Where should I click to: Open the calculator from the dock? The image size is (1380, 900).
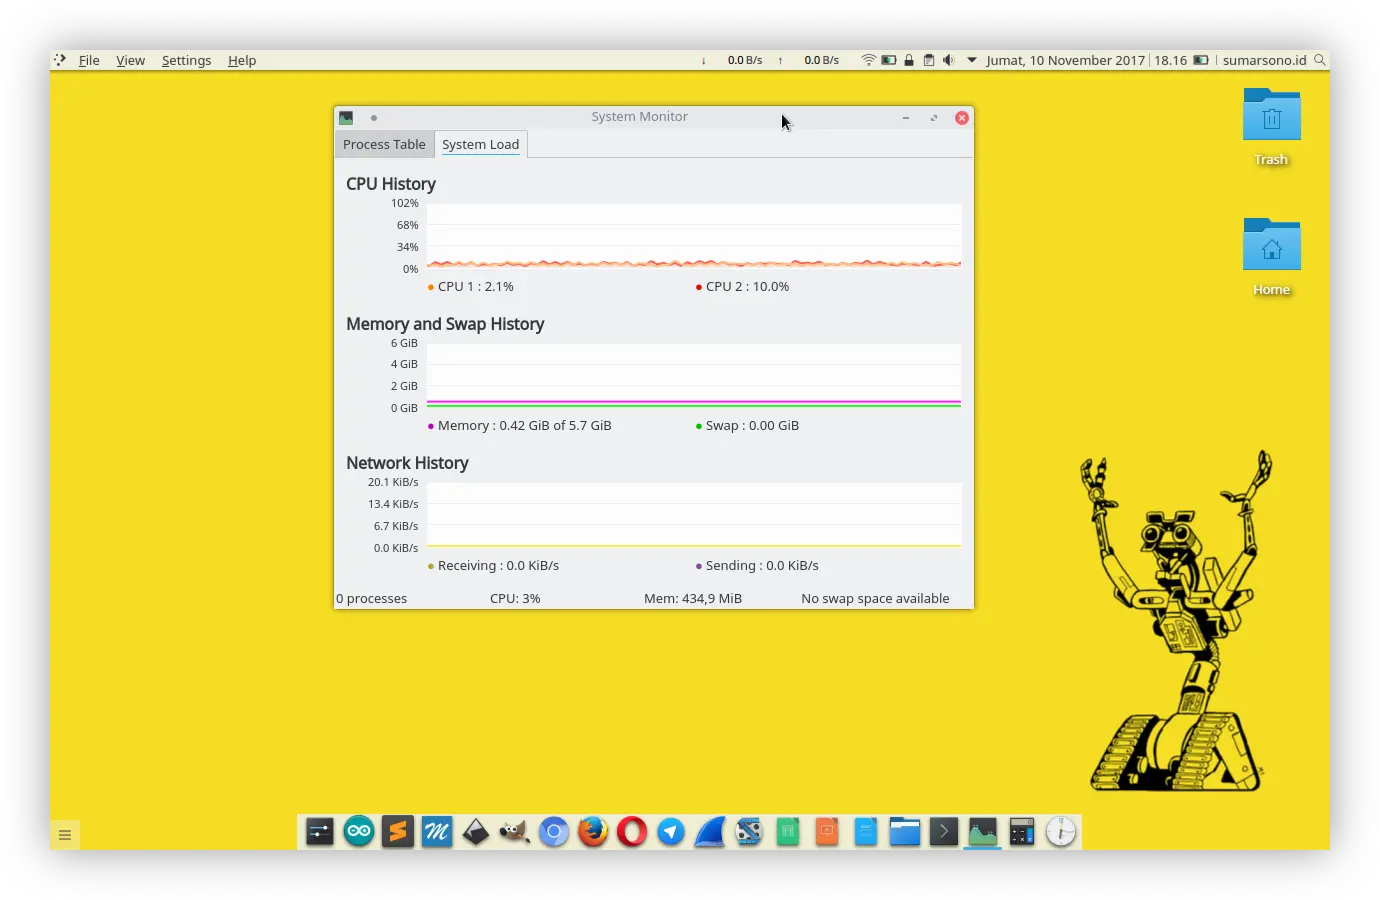pyautogui.click(x=1021, y=831)
